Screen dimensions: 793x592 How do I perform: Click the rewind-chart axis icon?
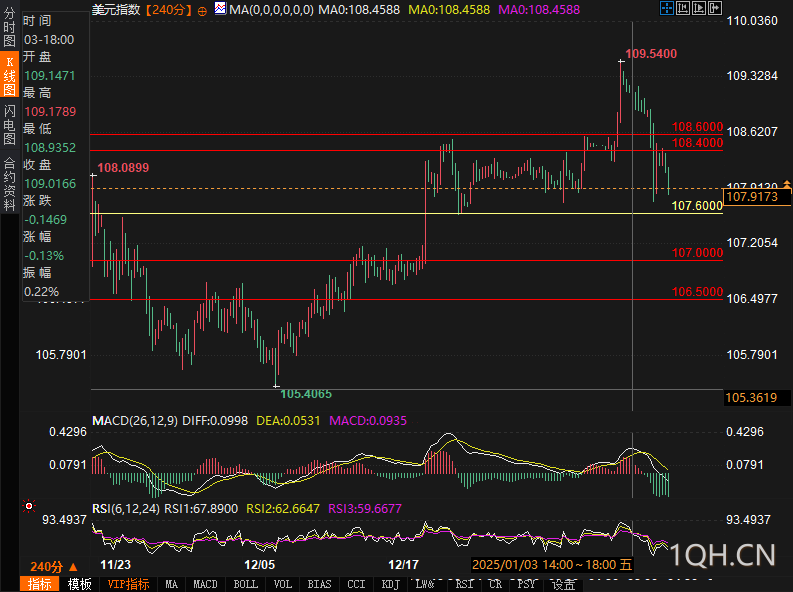(x=683, y=8)
